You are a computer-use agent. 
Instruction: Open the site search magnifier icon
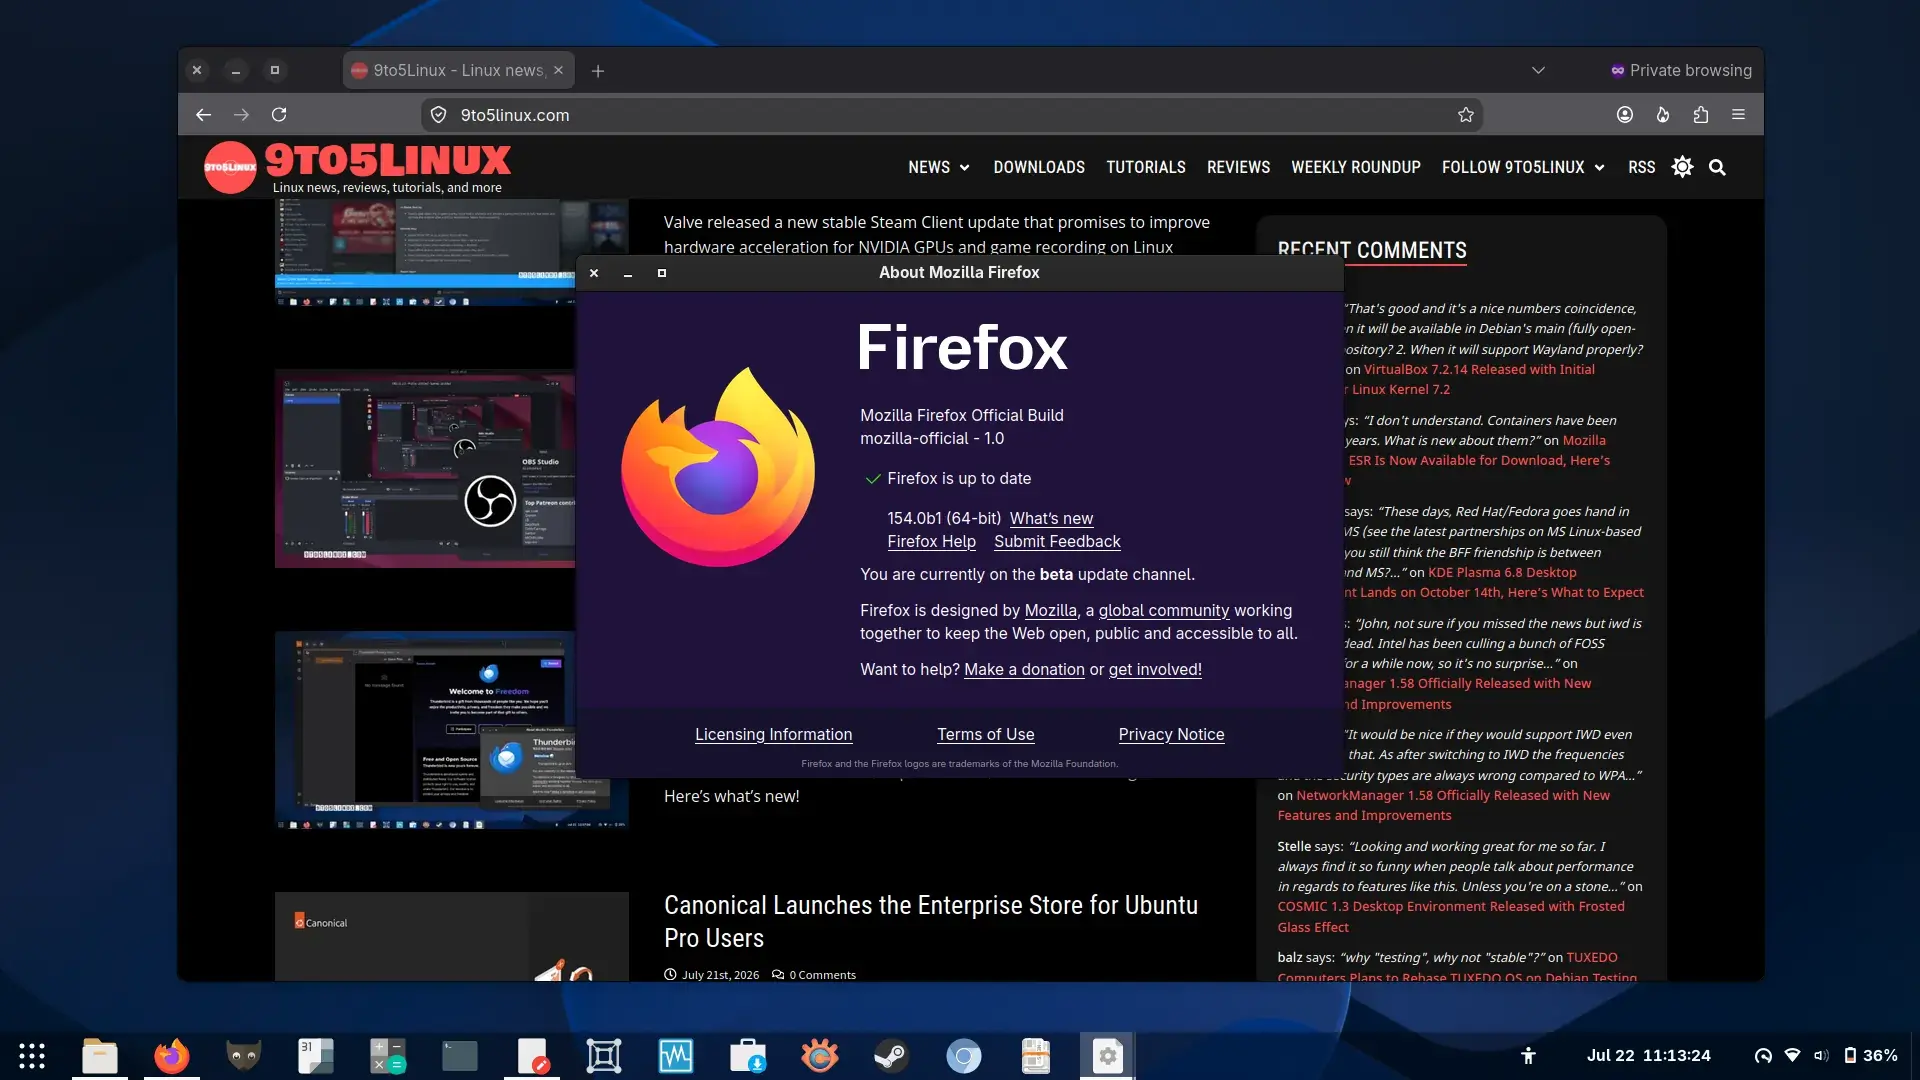click(1717, 167)
